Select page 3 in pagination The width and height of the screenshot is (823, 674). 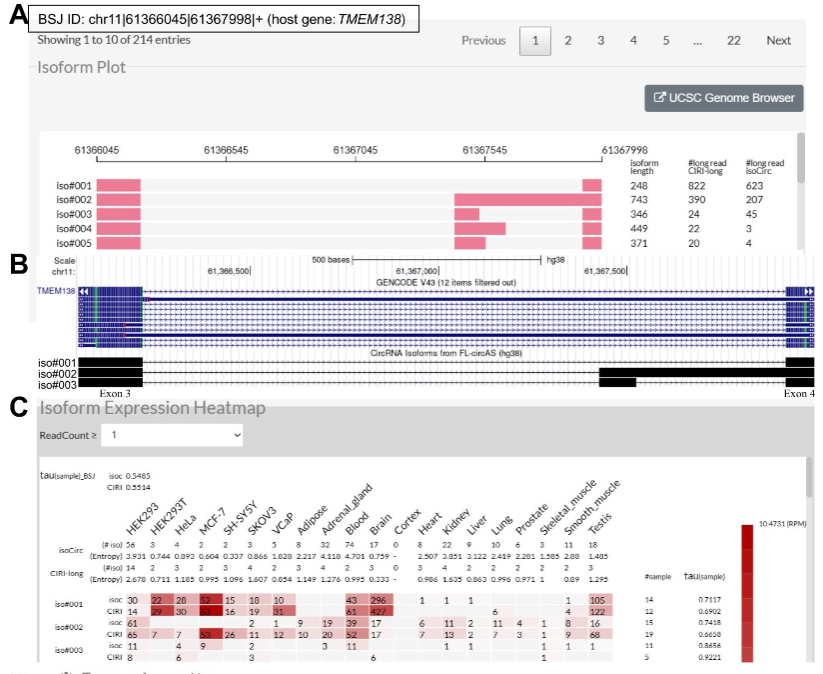[x=601, y=41]
